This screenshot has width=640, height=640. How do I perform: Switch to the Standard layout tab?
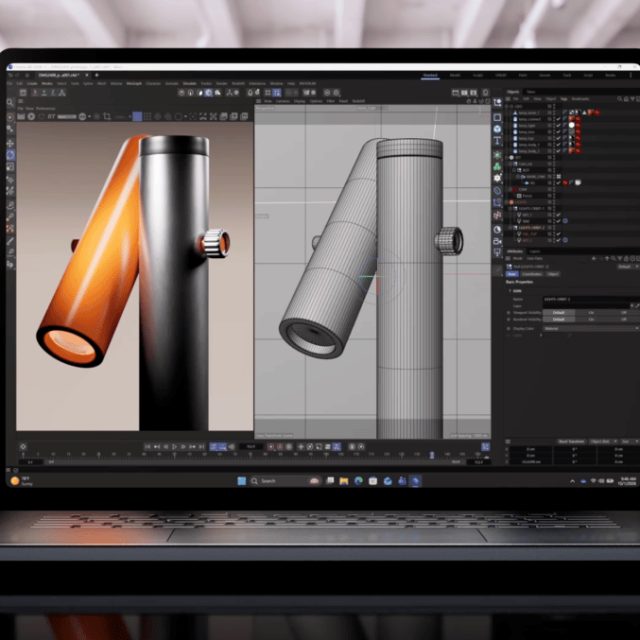(x=430, y=76)
